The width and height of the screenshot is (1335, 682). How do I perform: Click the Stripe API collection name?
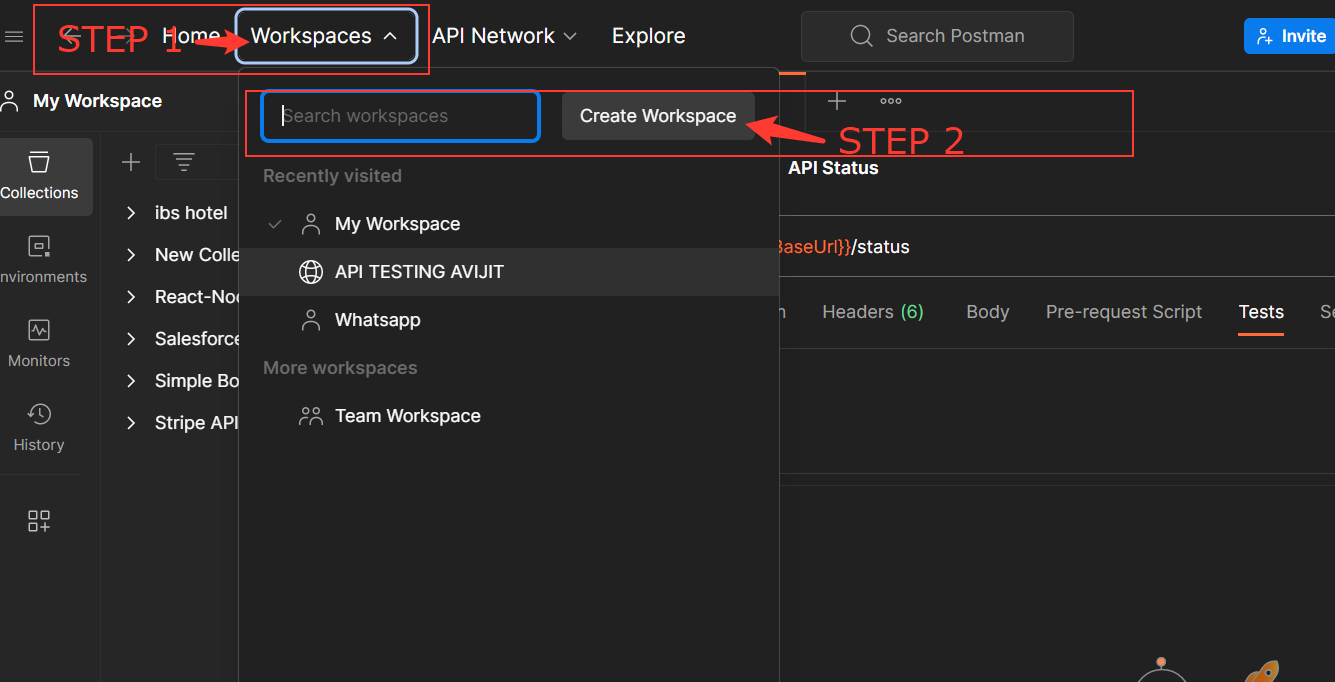click(x=196, y=423)
